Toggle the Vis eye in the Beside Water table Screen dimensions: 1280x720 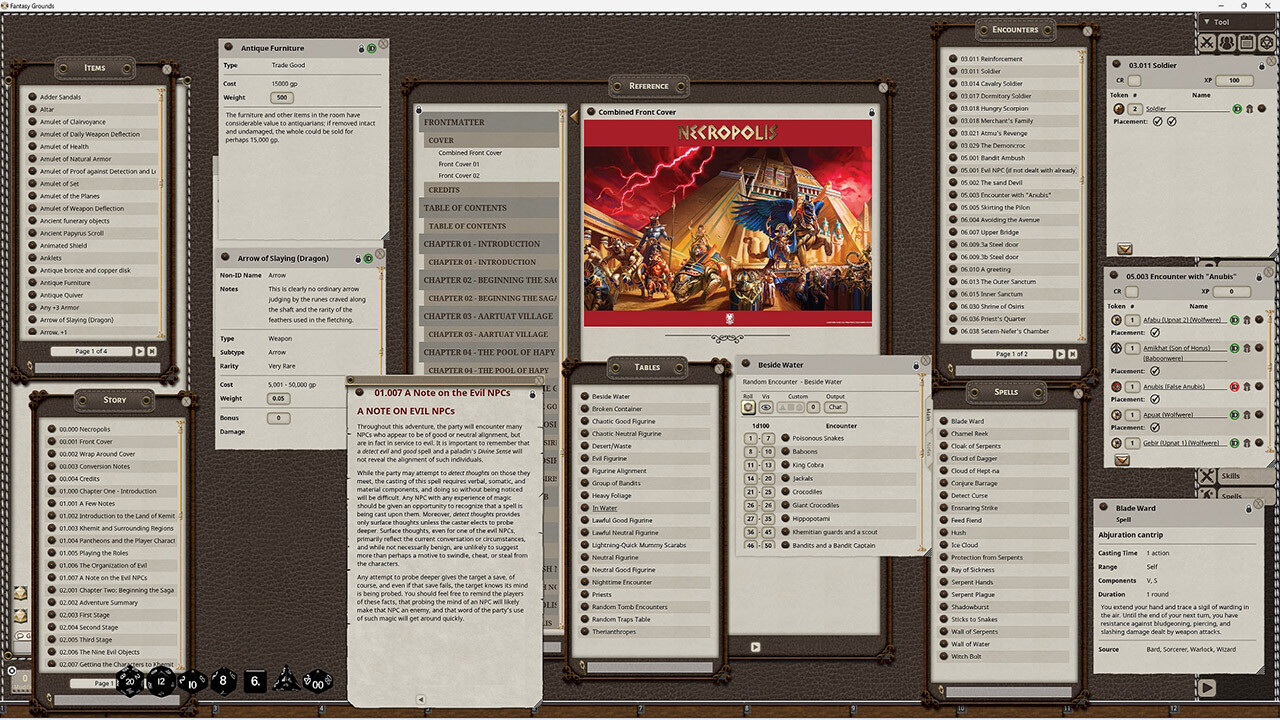(x=767, y=407)
